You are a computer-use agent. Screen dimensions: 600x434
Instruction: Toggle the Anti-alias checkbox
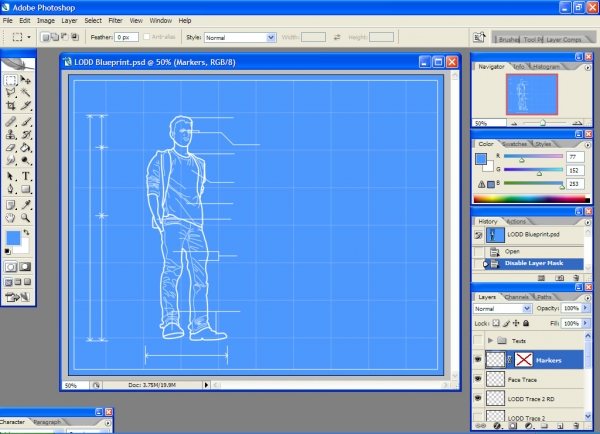pyautogui.click(x=147, y=37)
